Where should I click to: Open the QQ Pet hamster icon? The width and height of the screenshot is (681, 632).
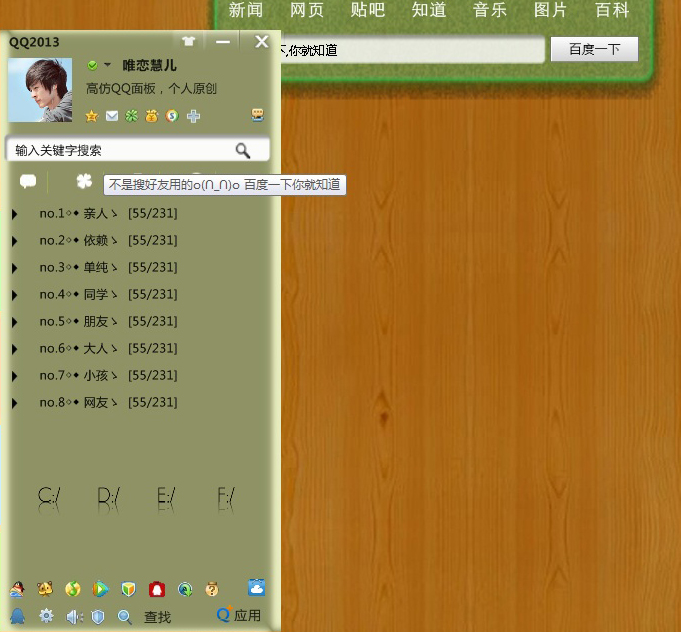pos(45,589)
